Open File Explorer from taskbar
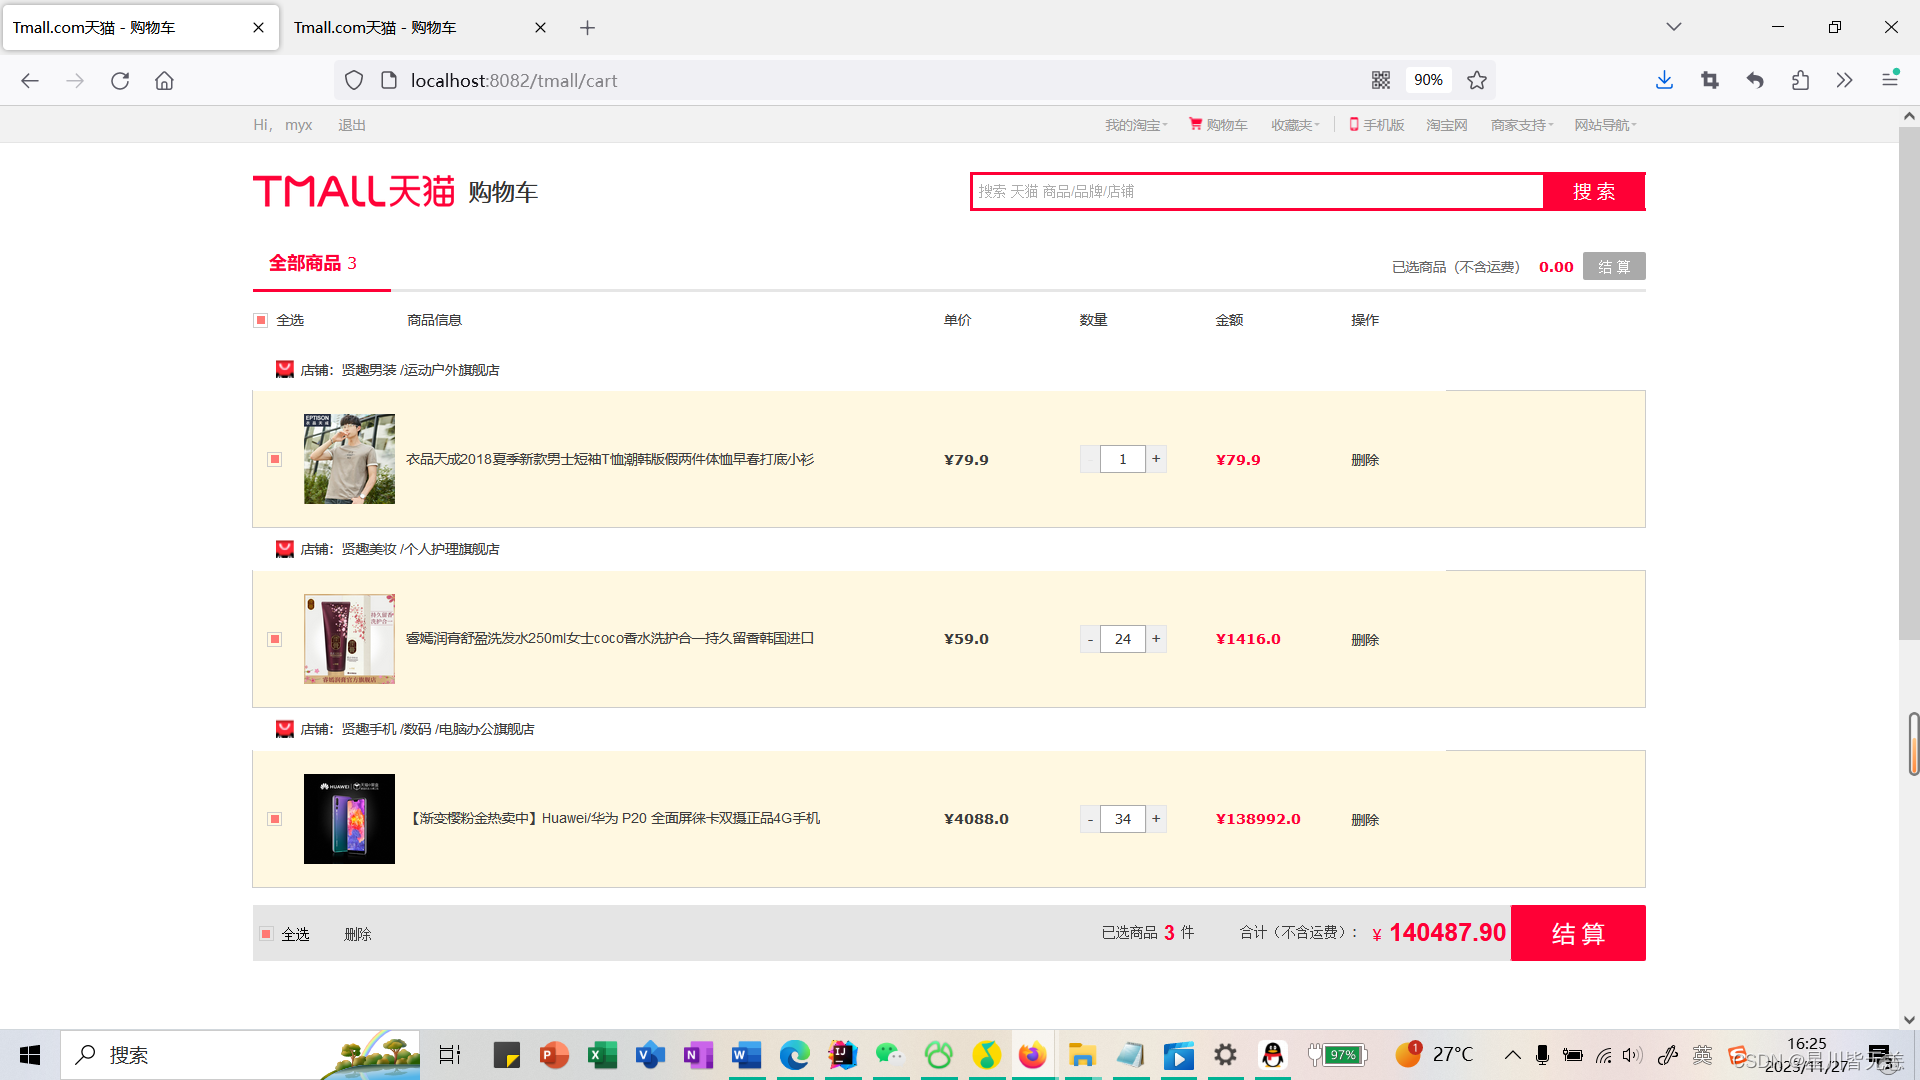The width and height of the screenshot is (1920, 1080). coord(1082,1055)
